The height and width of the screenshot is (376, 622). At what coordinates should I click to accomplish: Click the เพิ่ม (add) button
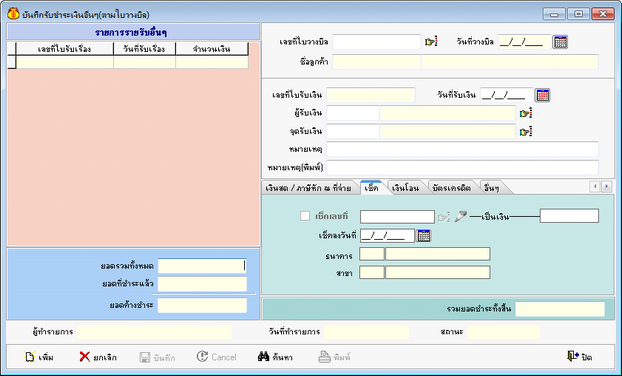[x=39, y=357]
